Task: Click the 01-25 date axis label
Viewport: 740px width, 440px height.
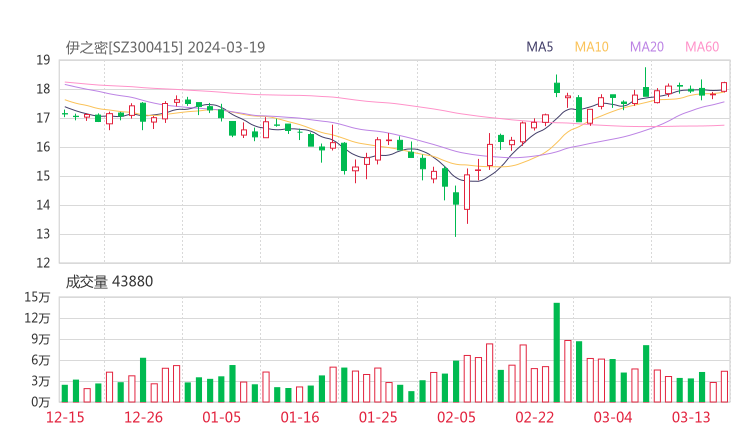Action: point(378,417)
